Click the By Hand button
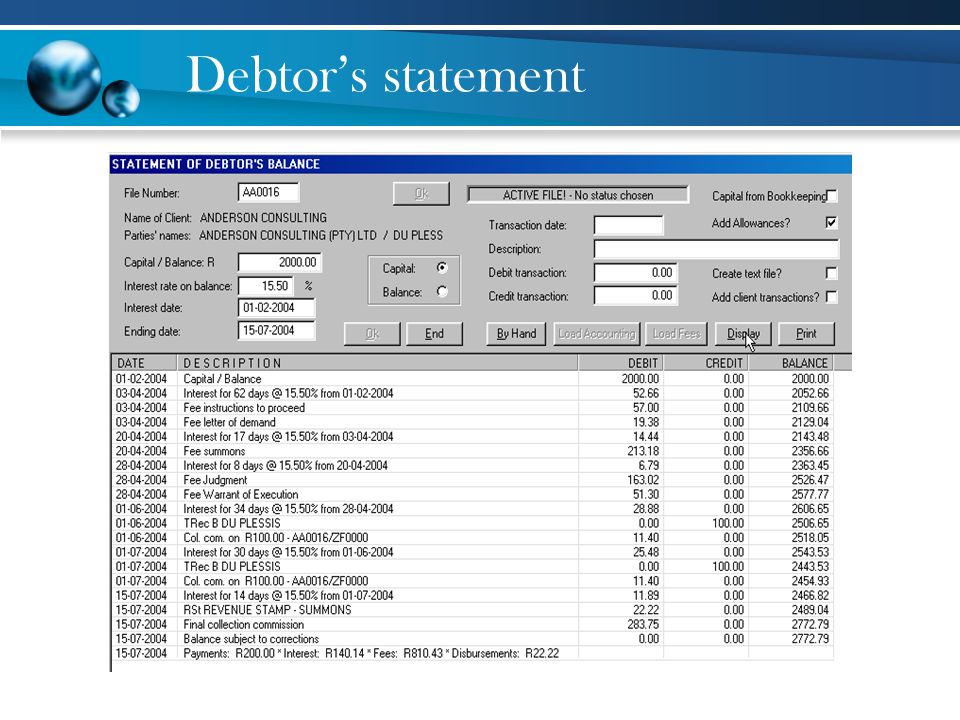 (516, 334)
